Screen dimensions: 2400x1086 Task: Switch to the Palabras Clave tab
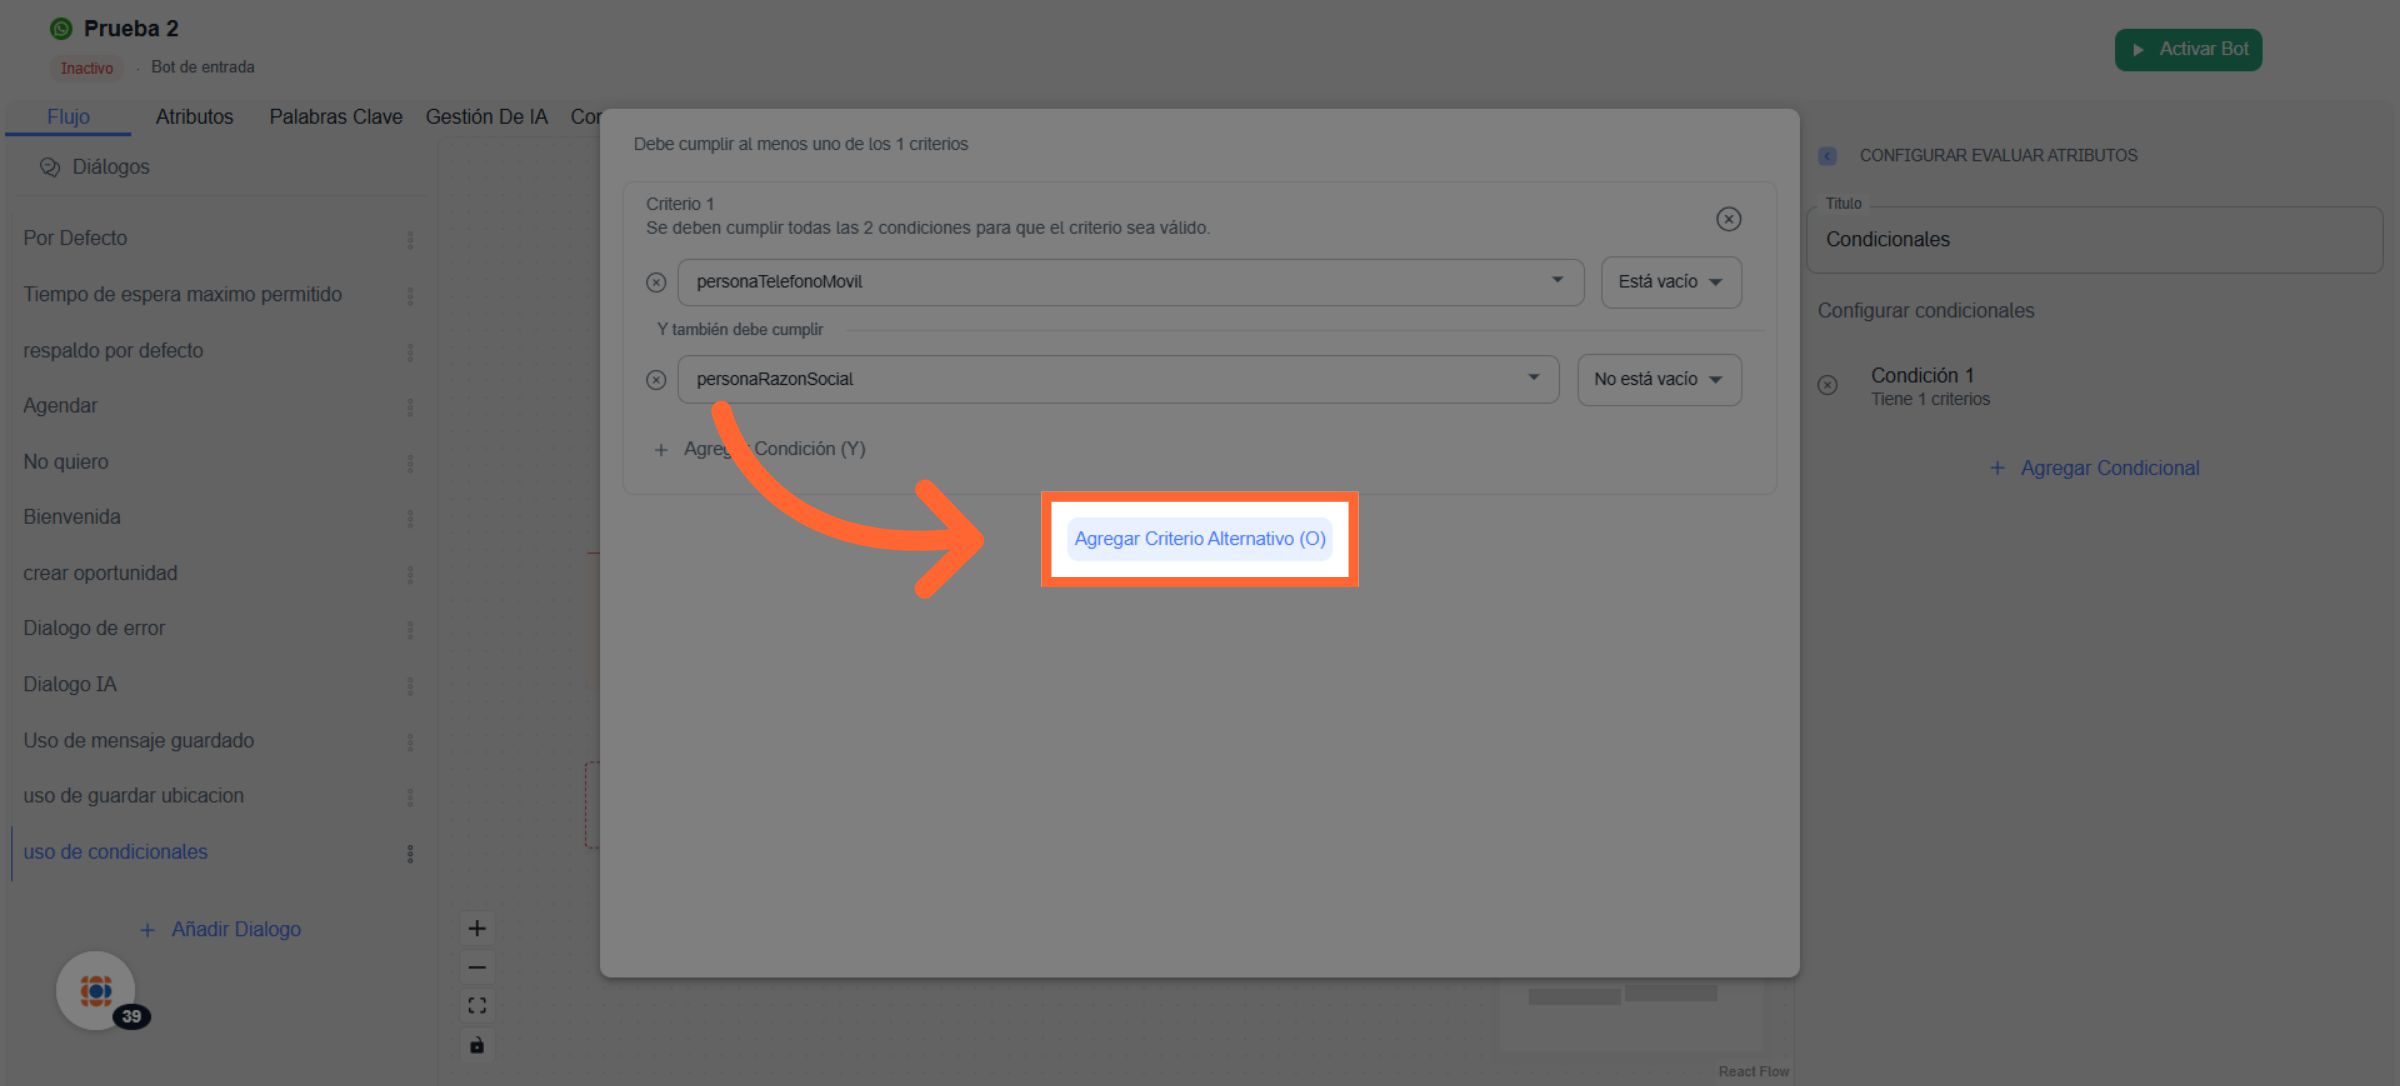click(x=335, y=117)
